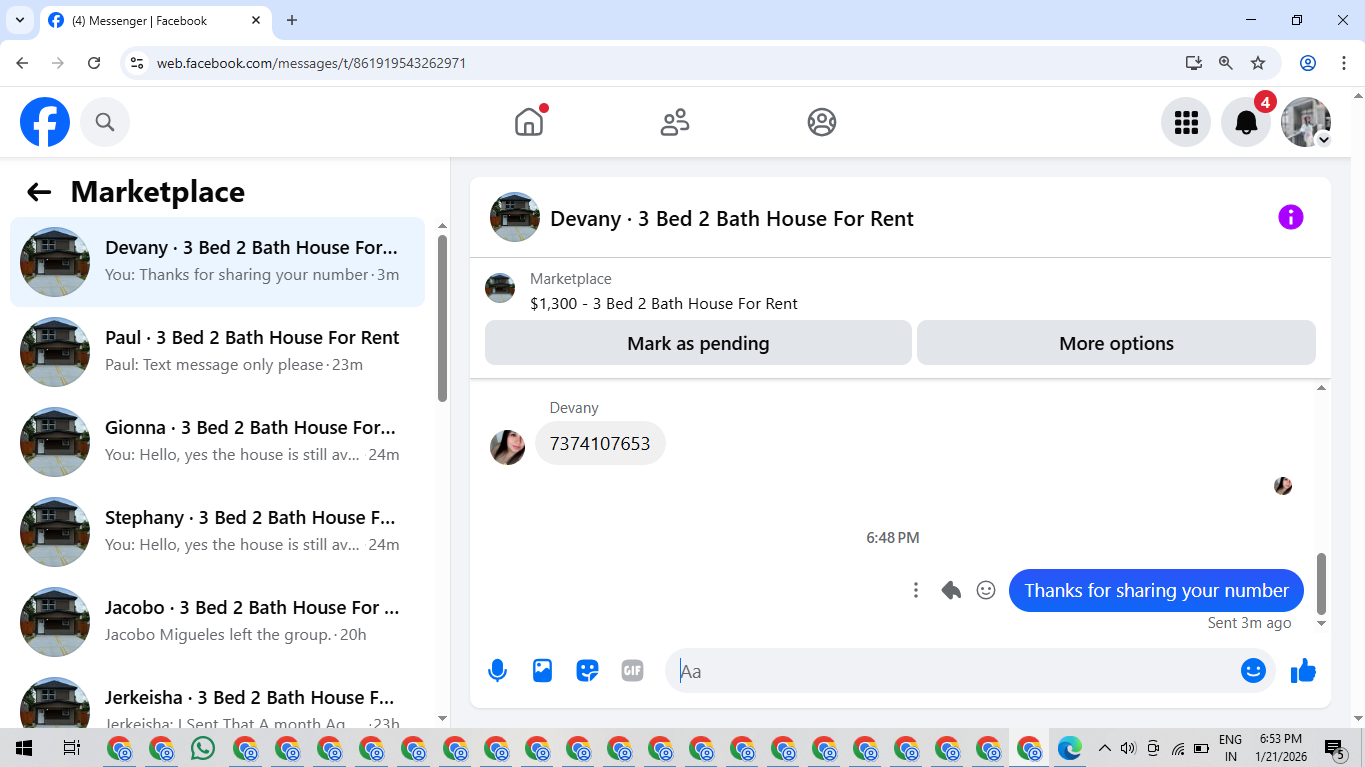Viewport: 1365px width, 767px height.
Task: Show hidden system tray icons
Action: click(1105, 748)
